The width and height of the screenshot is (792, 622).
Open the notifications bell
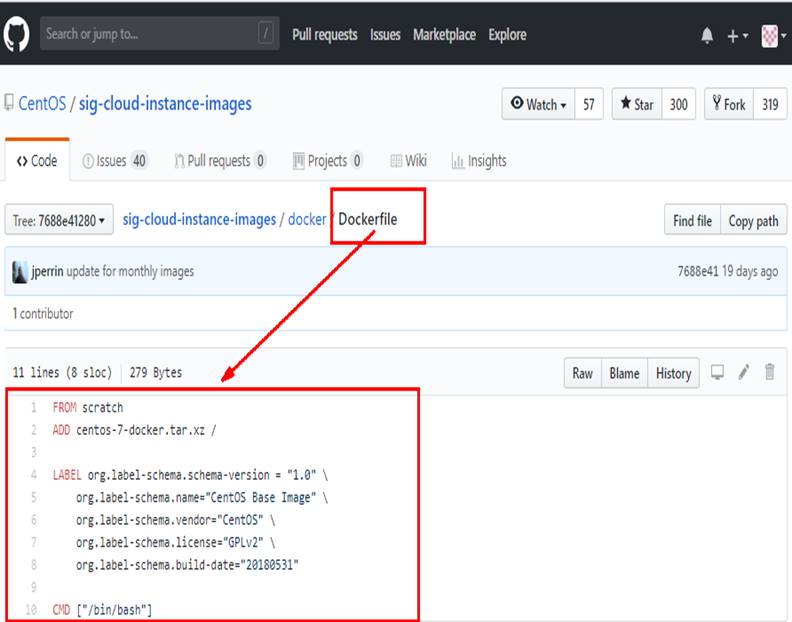707,35
